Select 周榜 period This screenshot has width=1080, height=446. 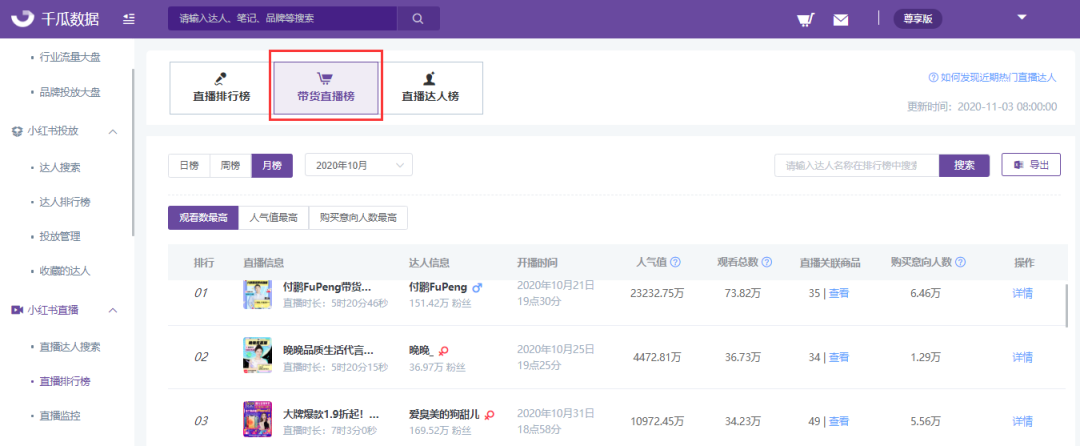(230, 166)
